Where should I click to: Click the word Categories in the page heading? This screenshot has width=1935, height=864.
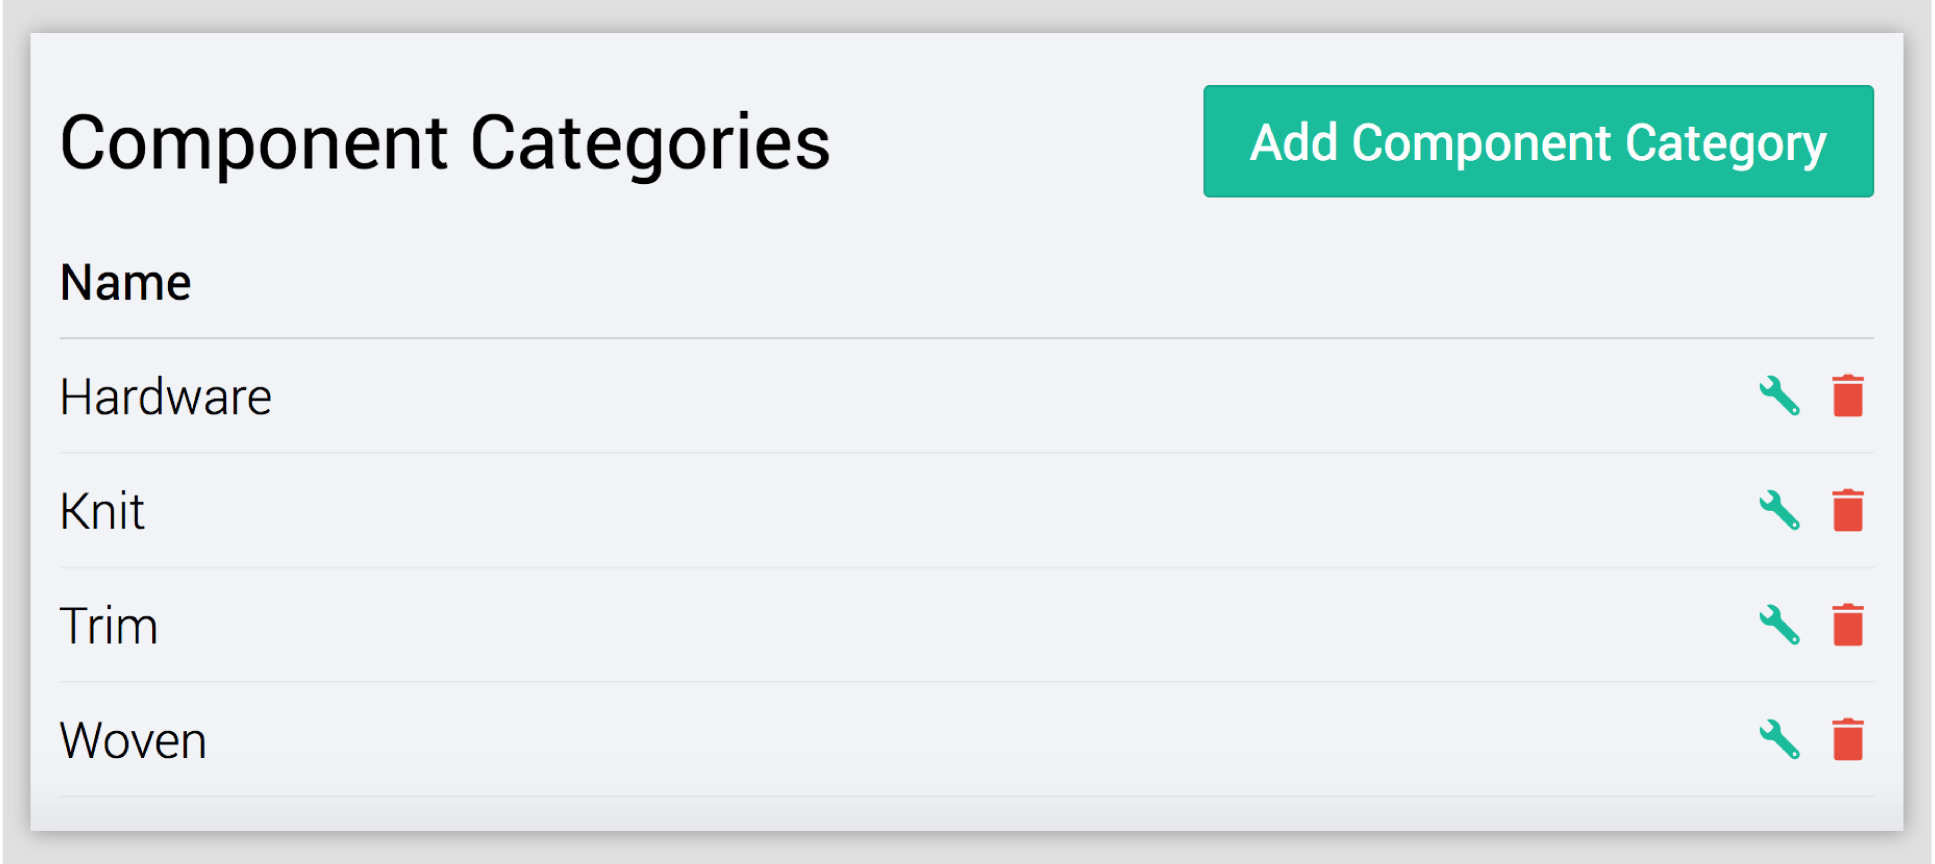pyautogui.click(x=649, y=144)
